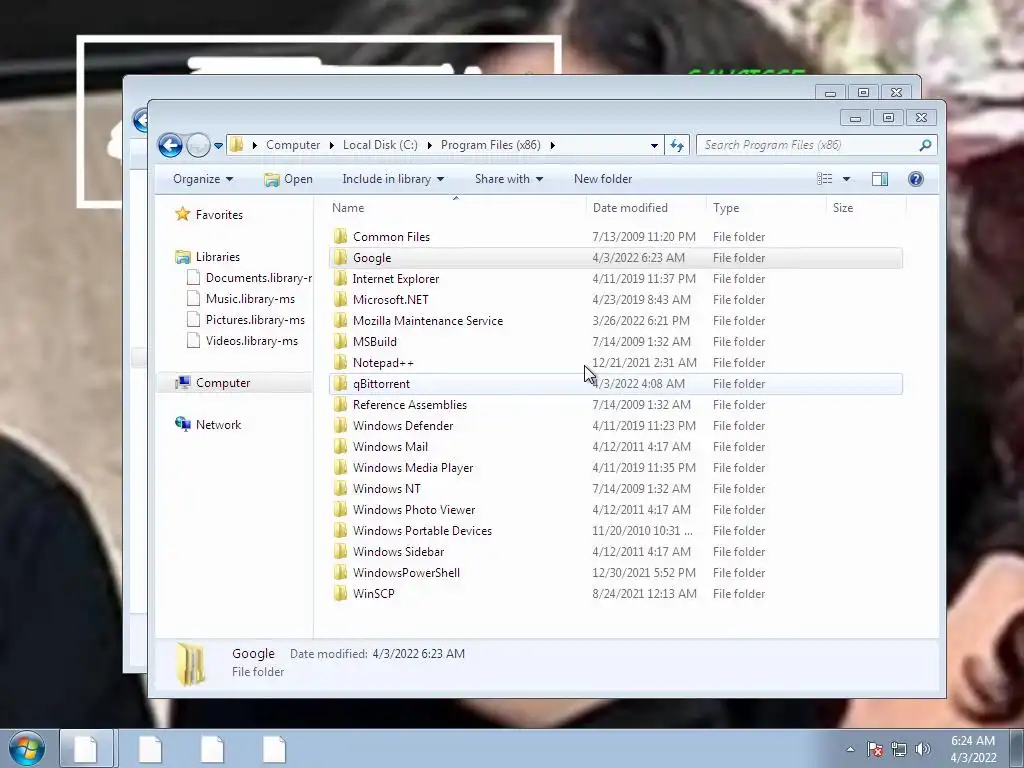Image resolution: width=1024 pixels, height=768 pixels.
Task: Expand address bar previous locations dropdown
Action: tap(654, 146)
